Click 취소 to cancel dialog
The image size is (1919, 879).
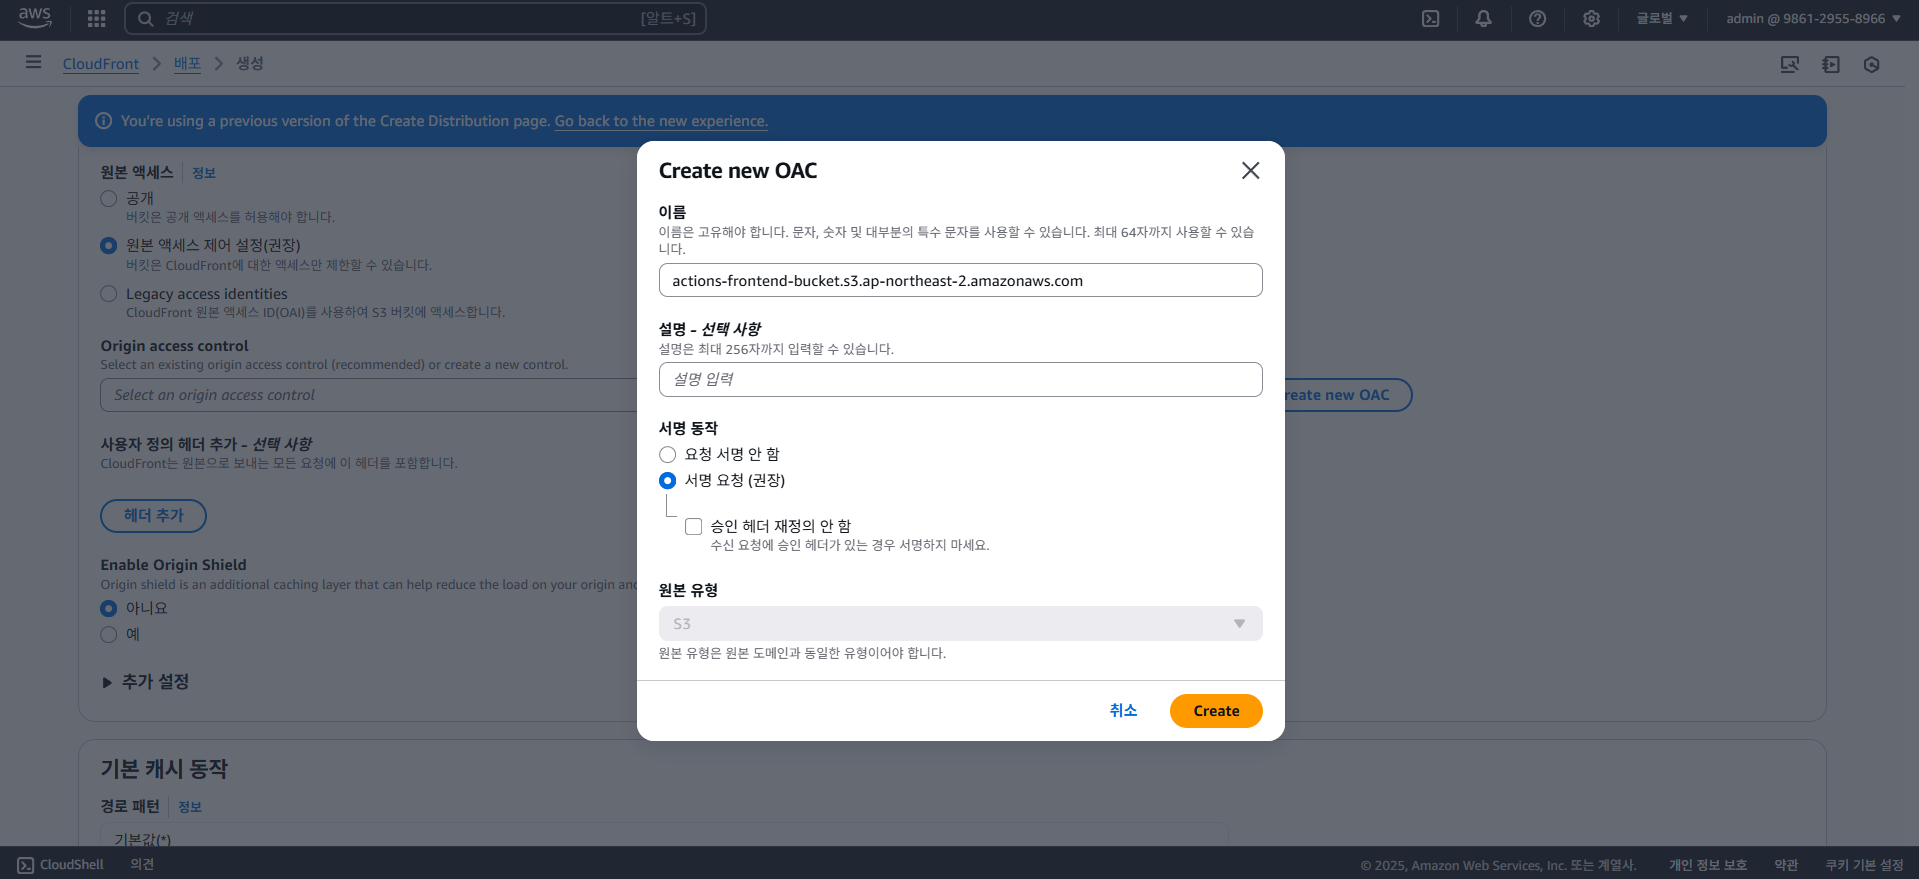[1123, 711]
